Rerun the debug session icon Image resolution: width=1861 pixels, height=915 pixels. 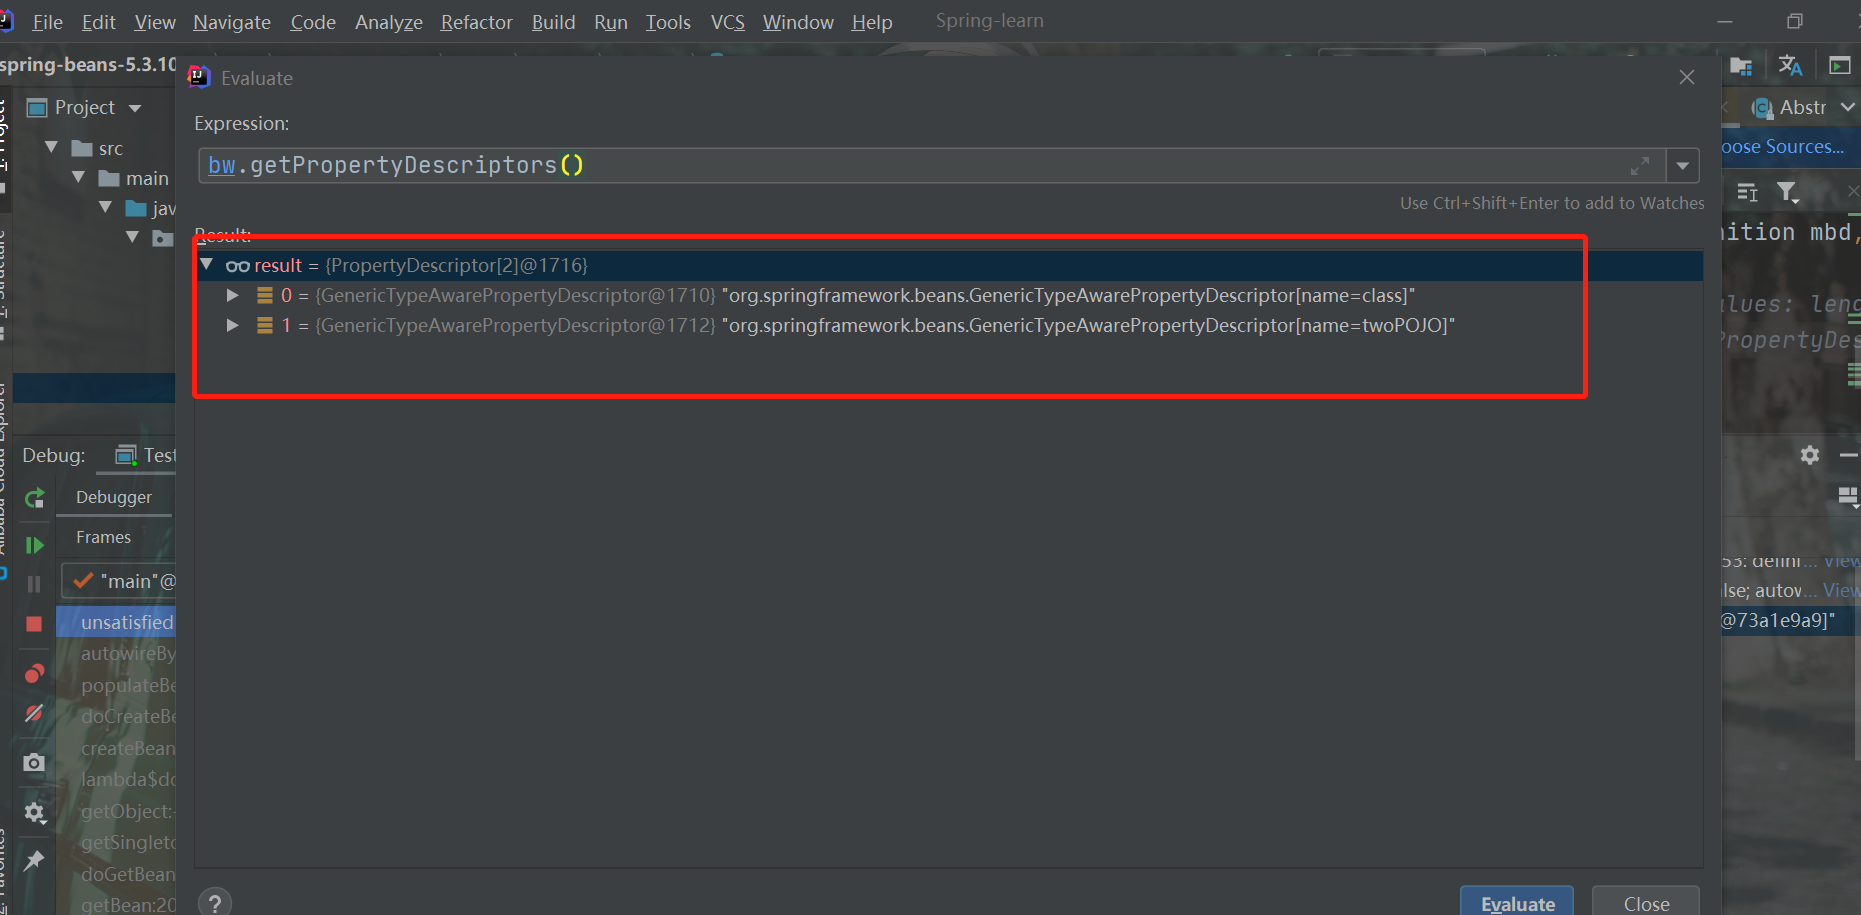pos(35,498)
